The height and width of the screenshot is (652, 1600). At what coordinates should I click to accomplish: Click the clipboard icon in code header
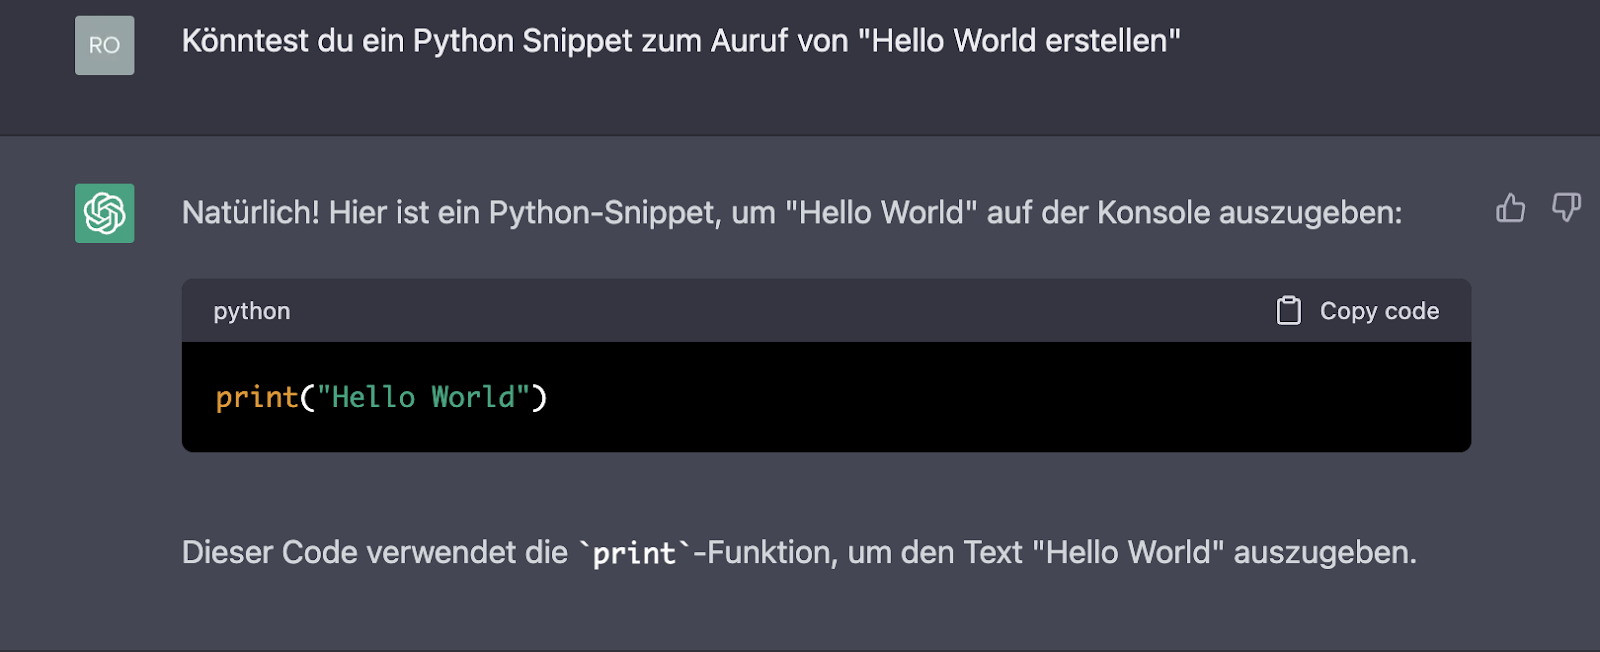pyautogui.click(x=1289, y=311)
